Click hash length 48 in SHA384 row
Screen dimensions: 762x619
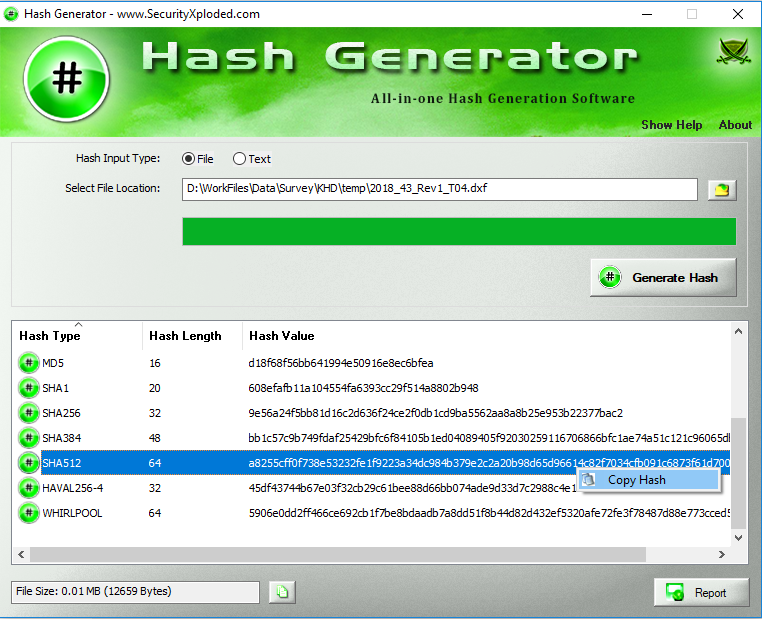(155, 438)
